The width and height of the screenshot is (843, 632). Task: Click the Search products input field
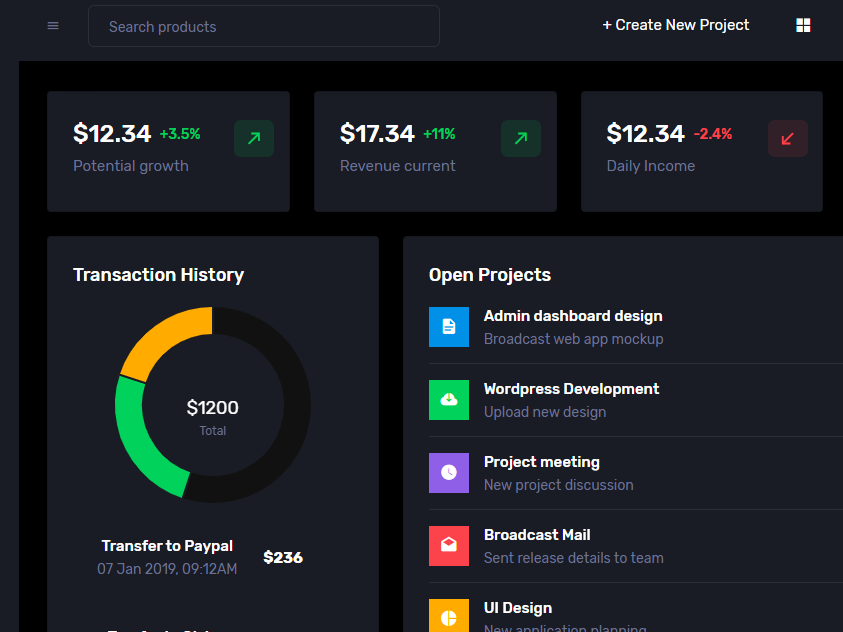tap(263, 26)
